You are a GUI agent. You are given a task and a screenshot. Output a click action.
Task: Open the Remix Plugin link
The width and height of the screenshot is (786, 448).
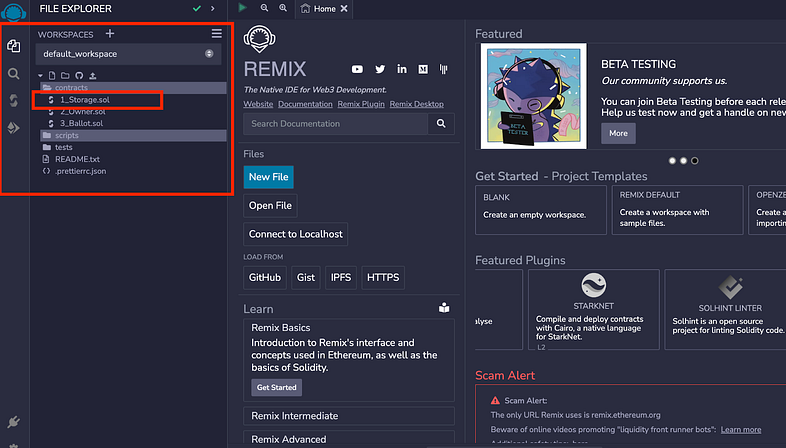(x=361, y=104)
